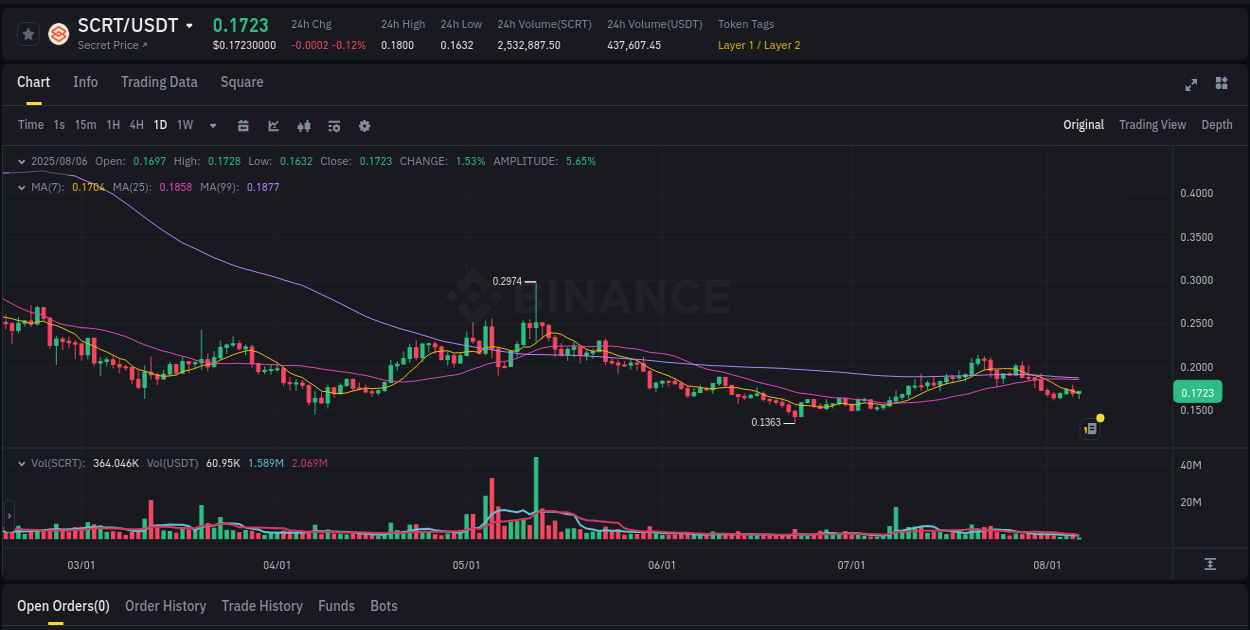Screen dimensions: 1250x630
Task: Expand chart to fullscreen
Action: point(1191,85)
